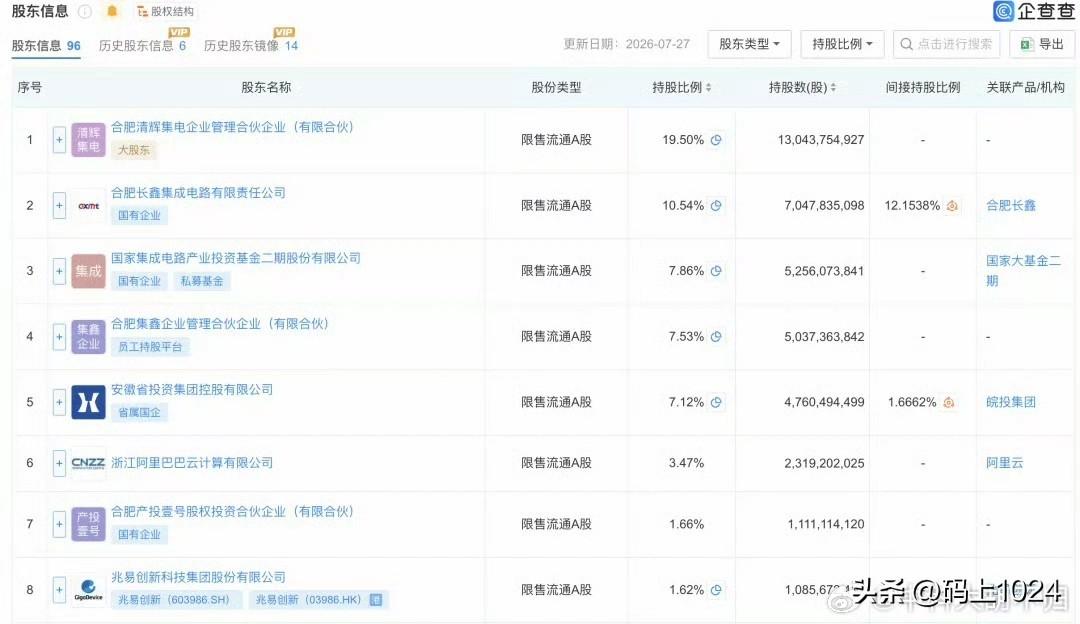Click the 点击进行搜索 search field
The height and width of the screenshot is (624, 1080).
pos(946,44)
